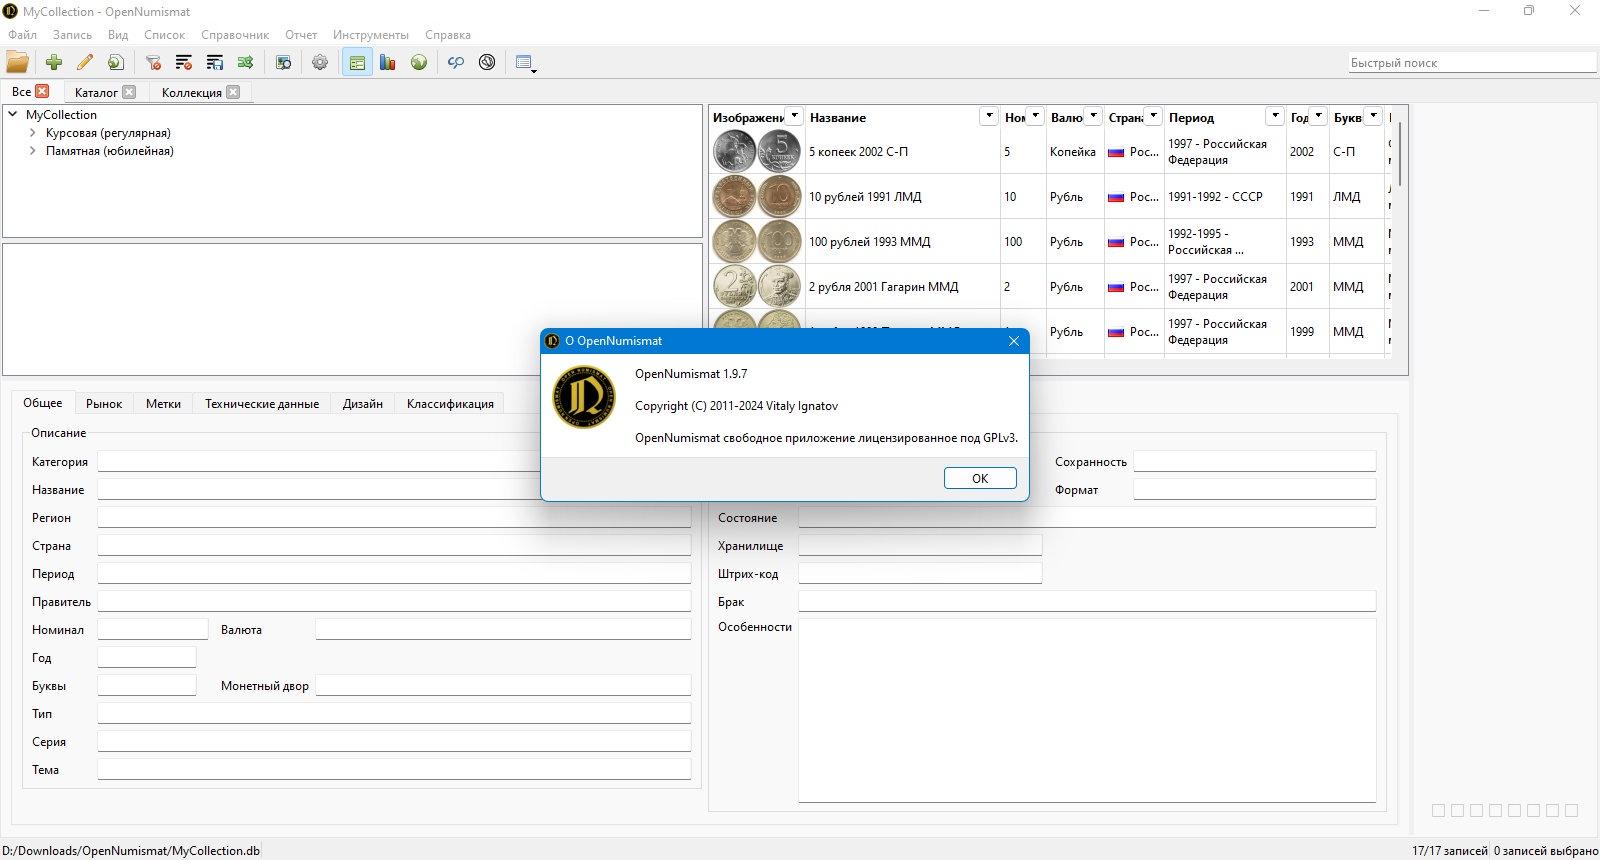
Task: Close the Каталог tab
Action: click(129, 92)
